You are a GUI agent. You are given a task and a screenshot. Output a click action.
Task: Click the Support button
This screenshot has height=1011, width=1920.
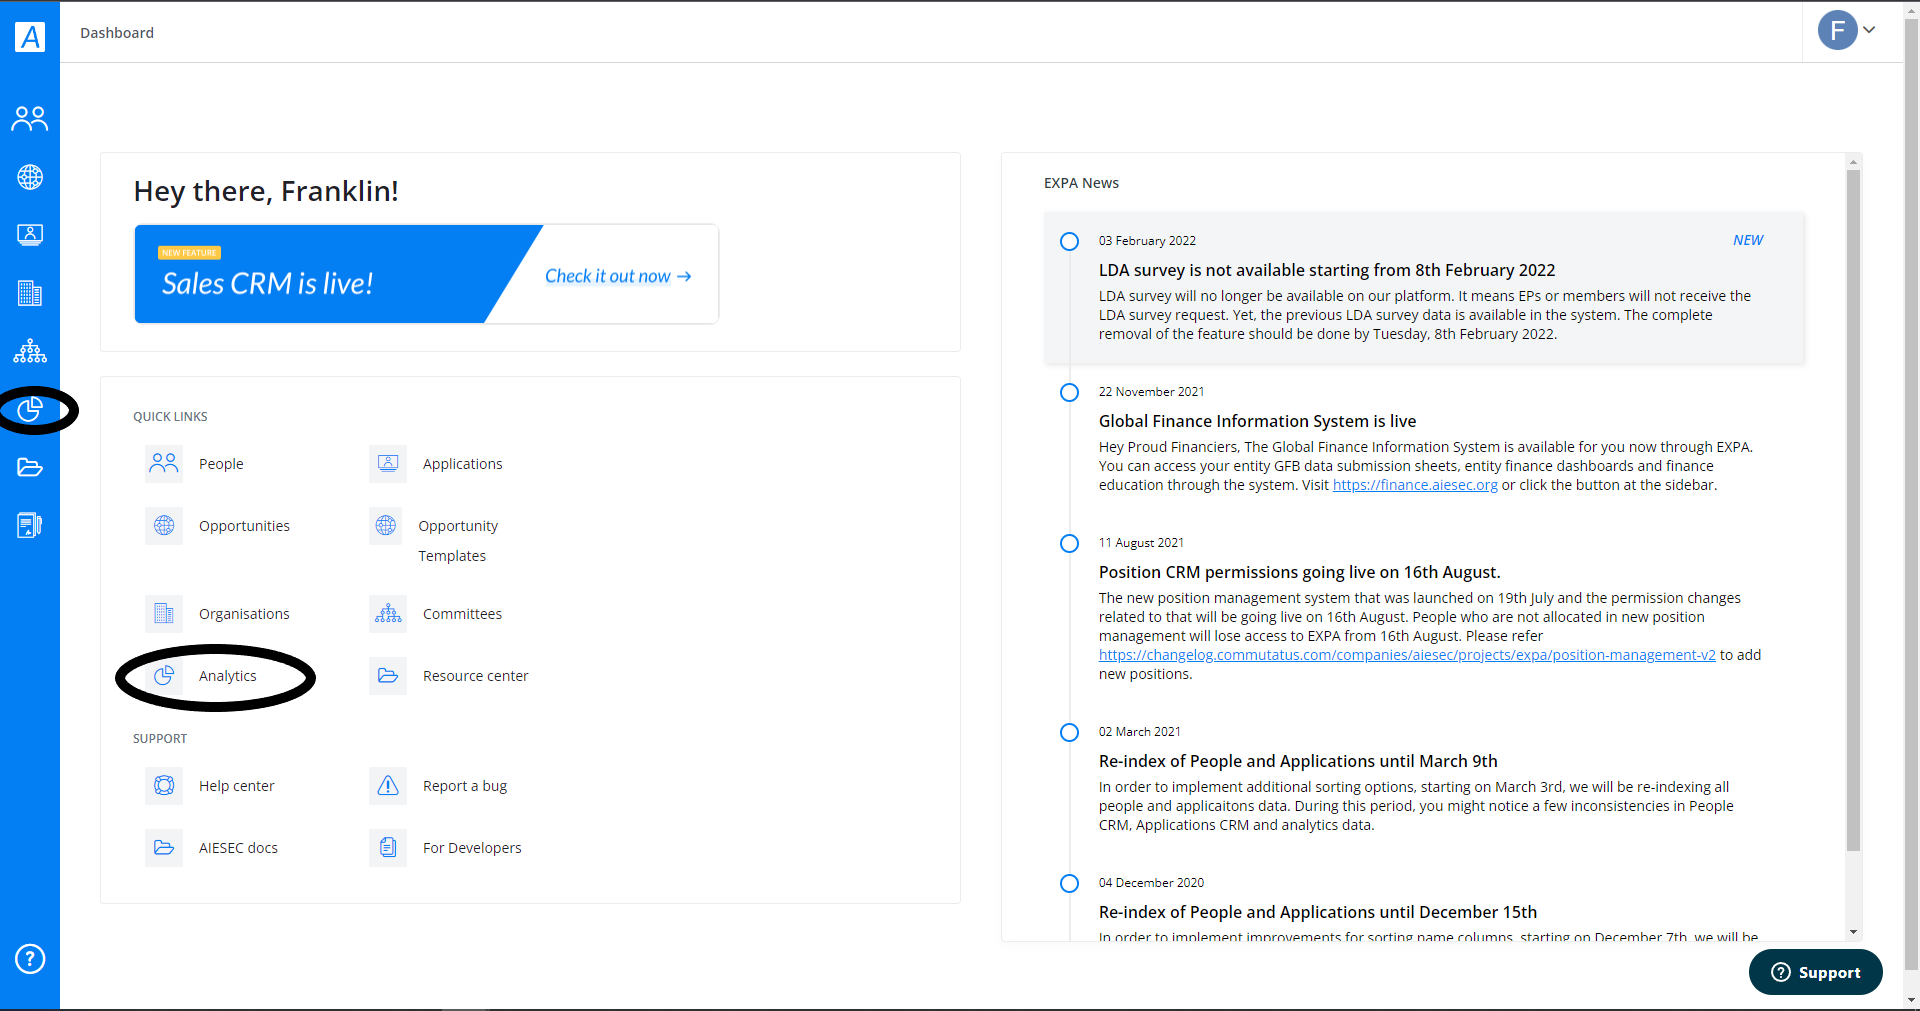[x=1816, y=972]
